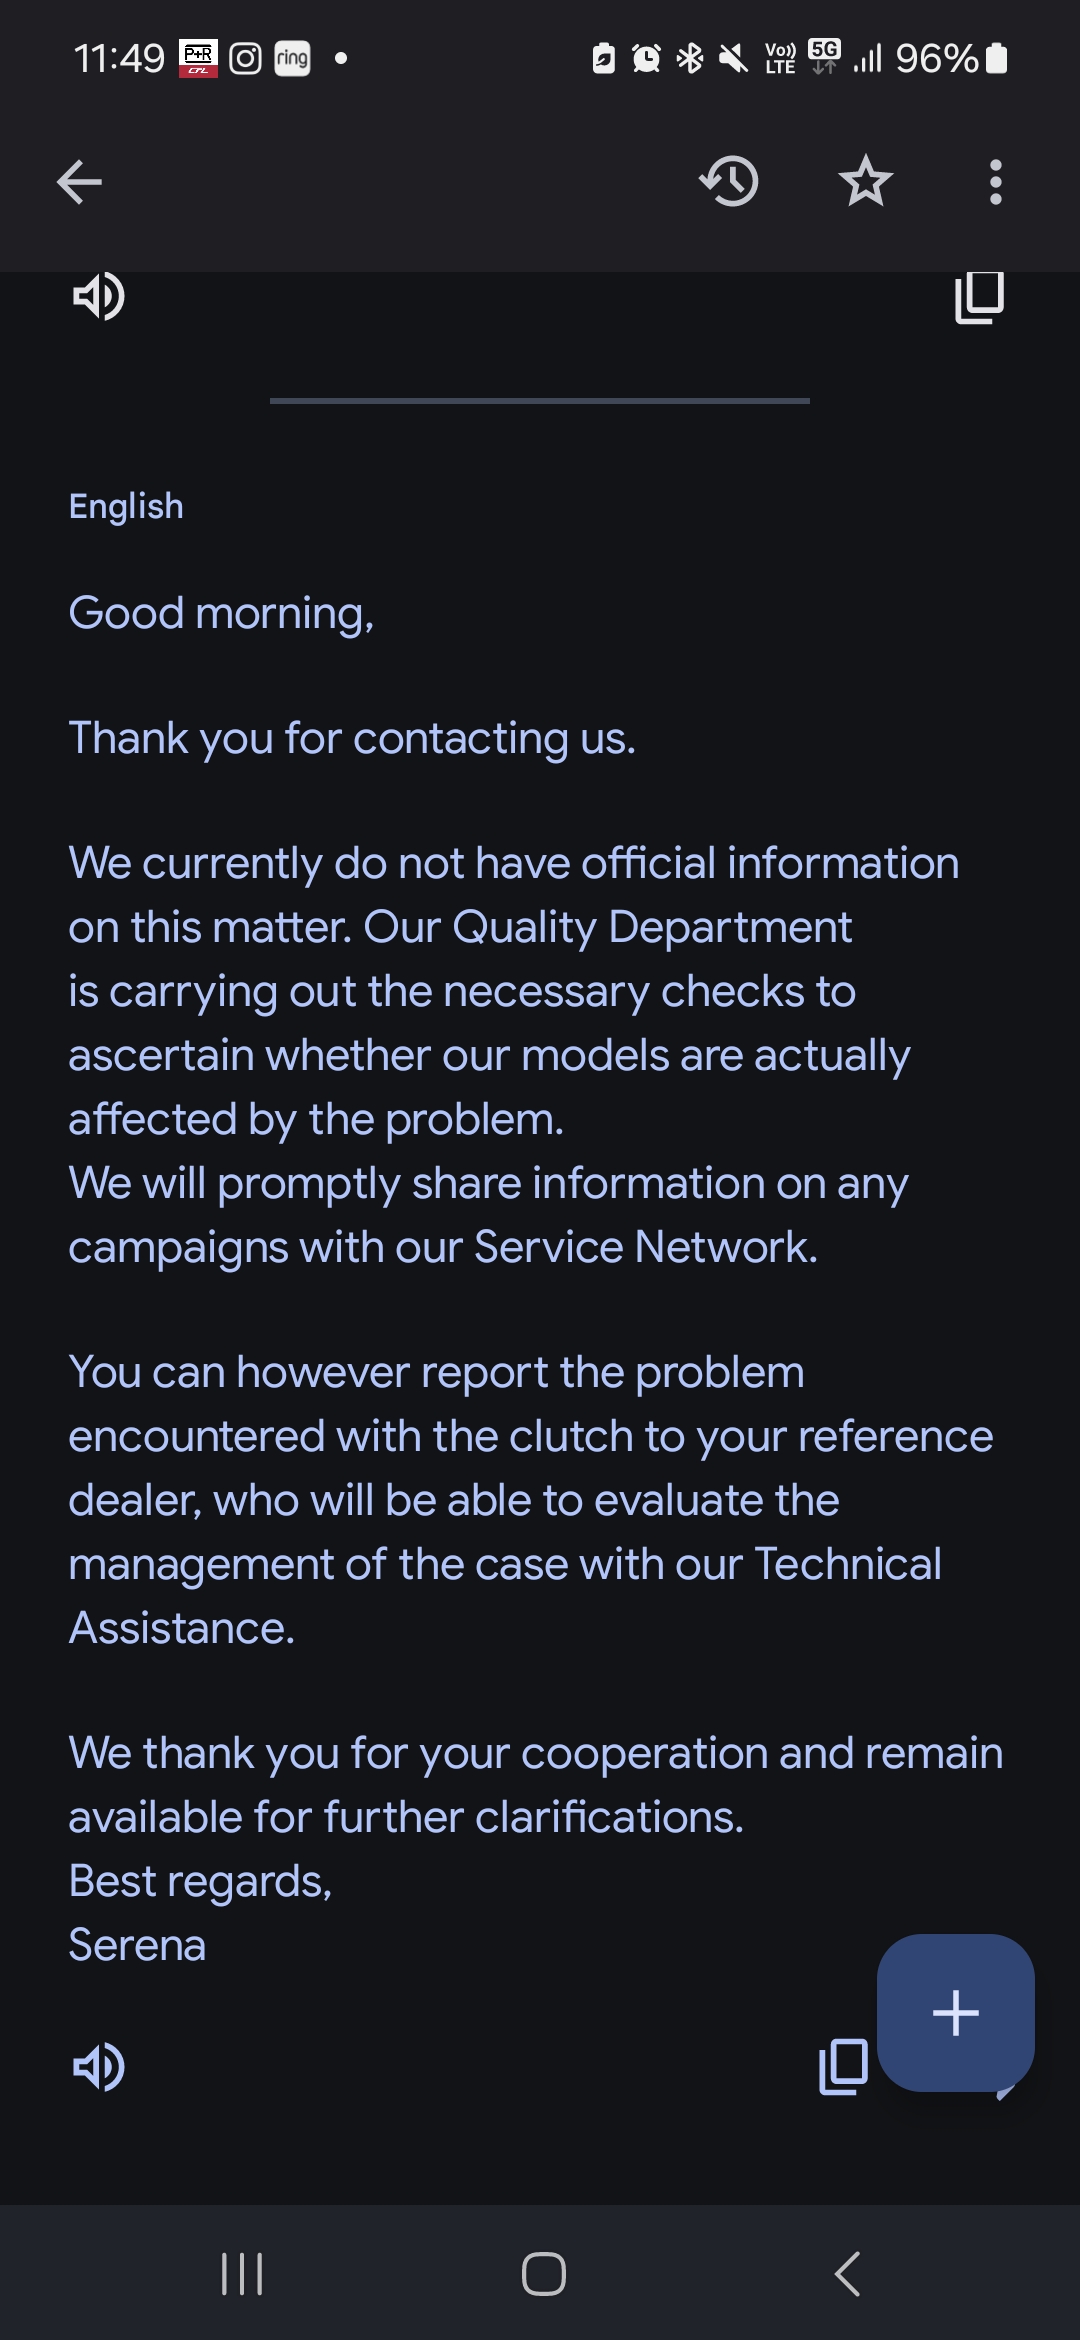Tap the Ring notification icon in status bar
Viewport: 1080px width, 2340px height.
(x=292, y=59)
